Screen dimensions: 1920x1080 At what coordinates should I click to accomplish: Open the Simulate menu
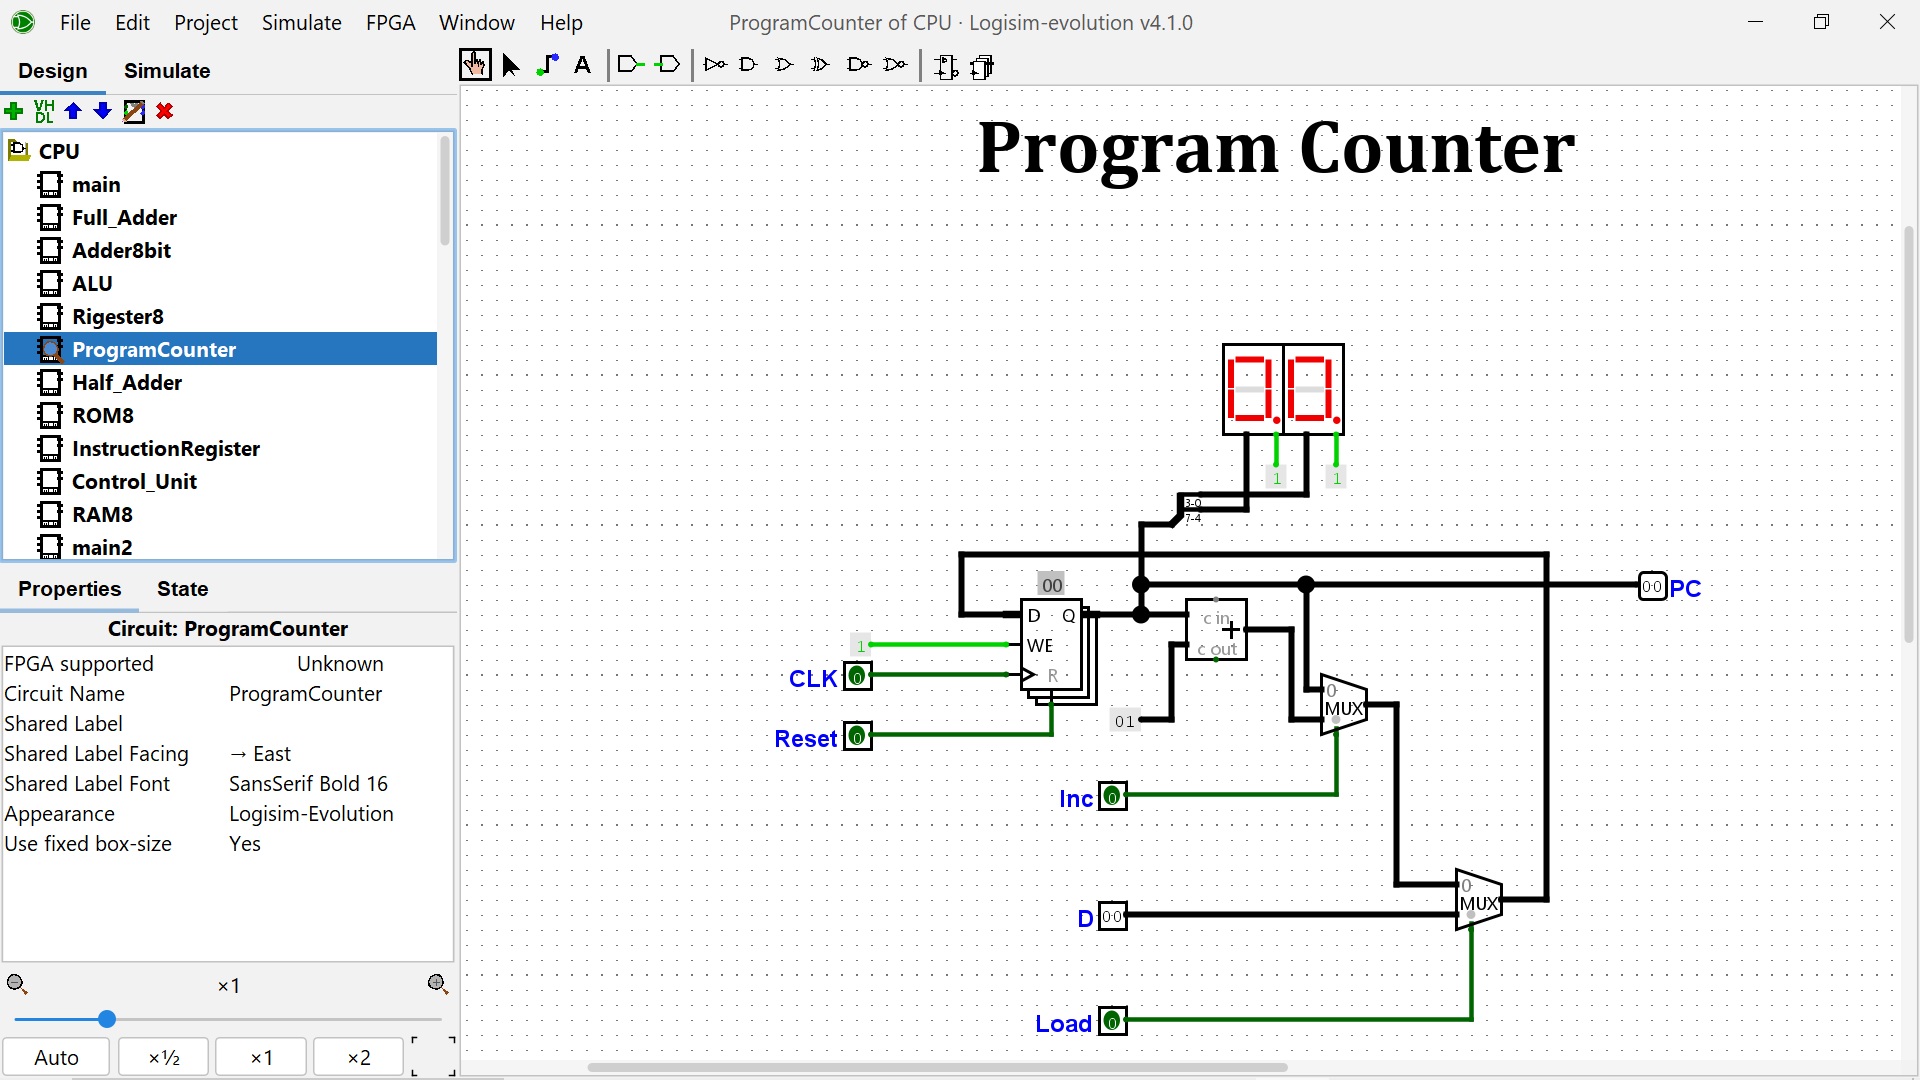(x=301, y=22)
